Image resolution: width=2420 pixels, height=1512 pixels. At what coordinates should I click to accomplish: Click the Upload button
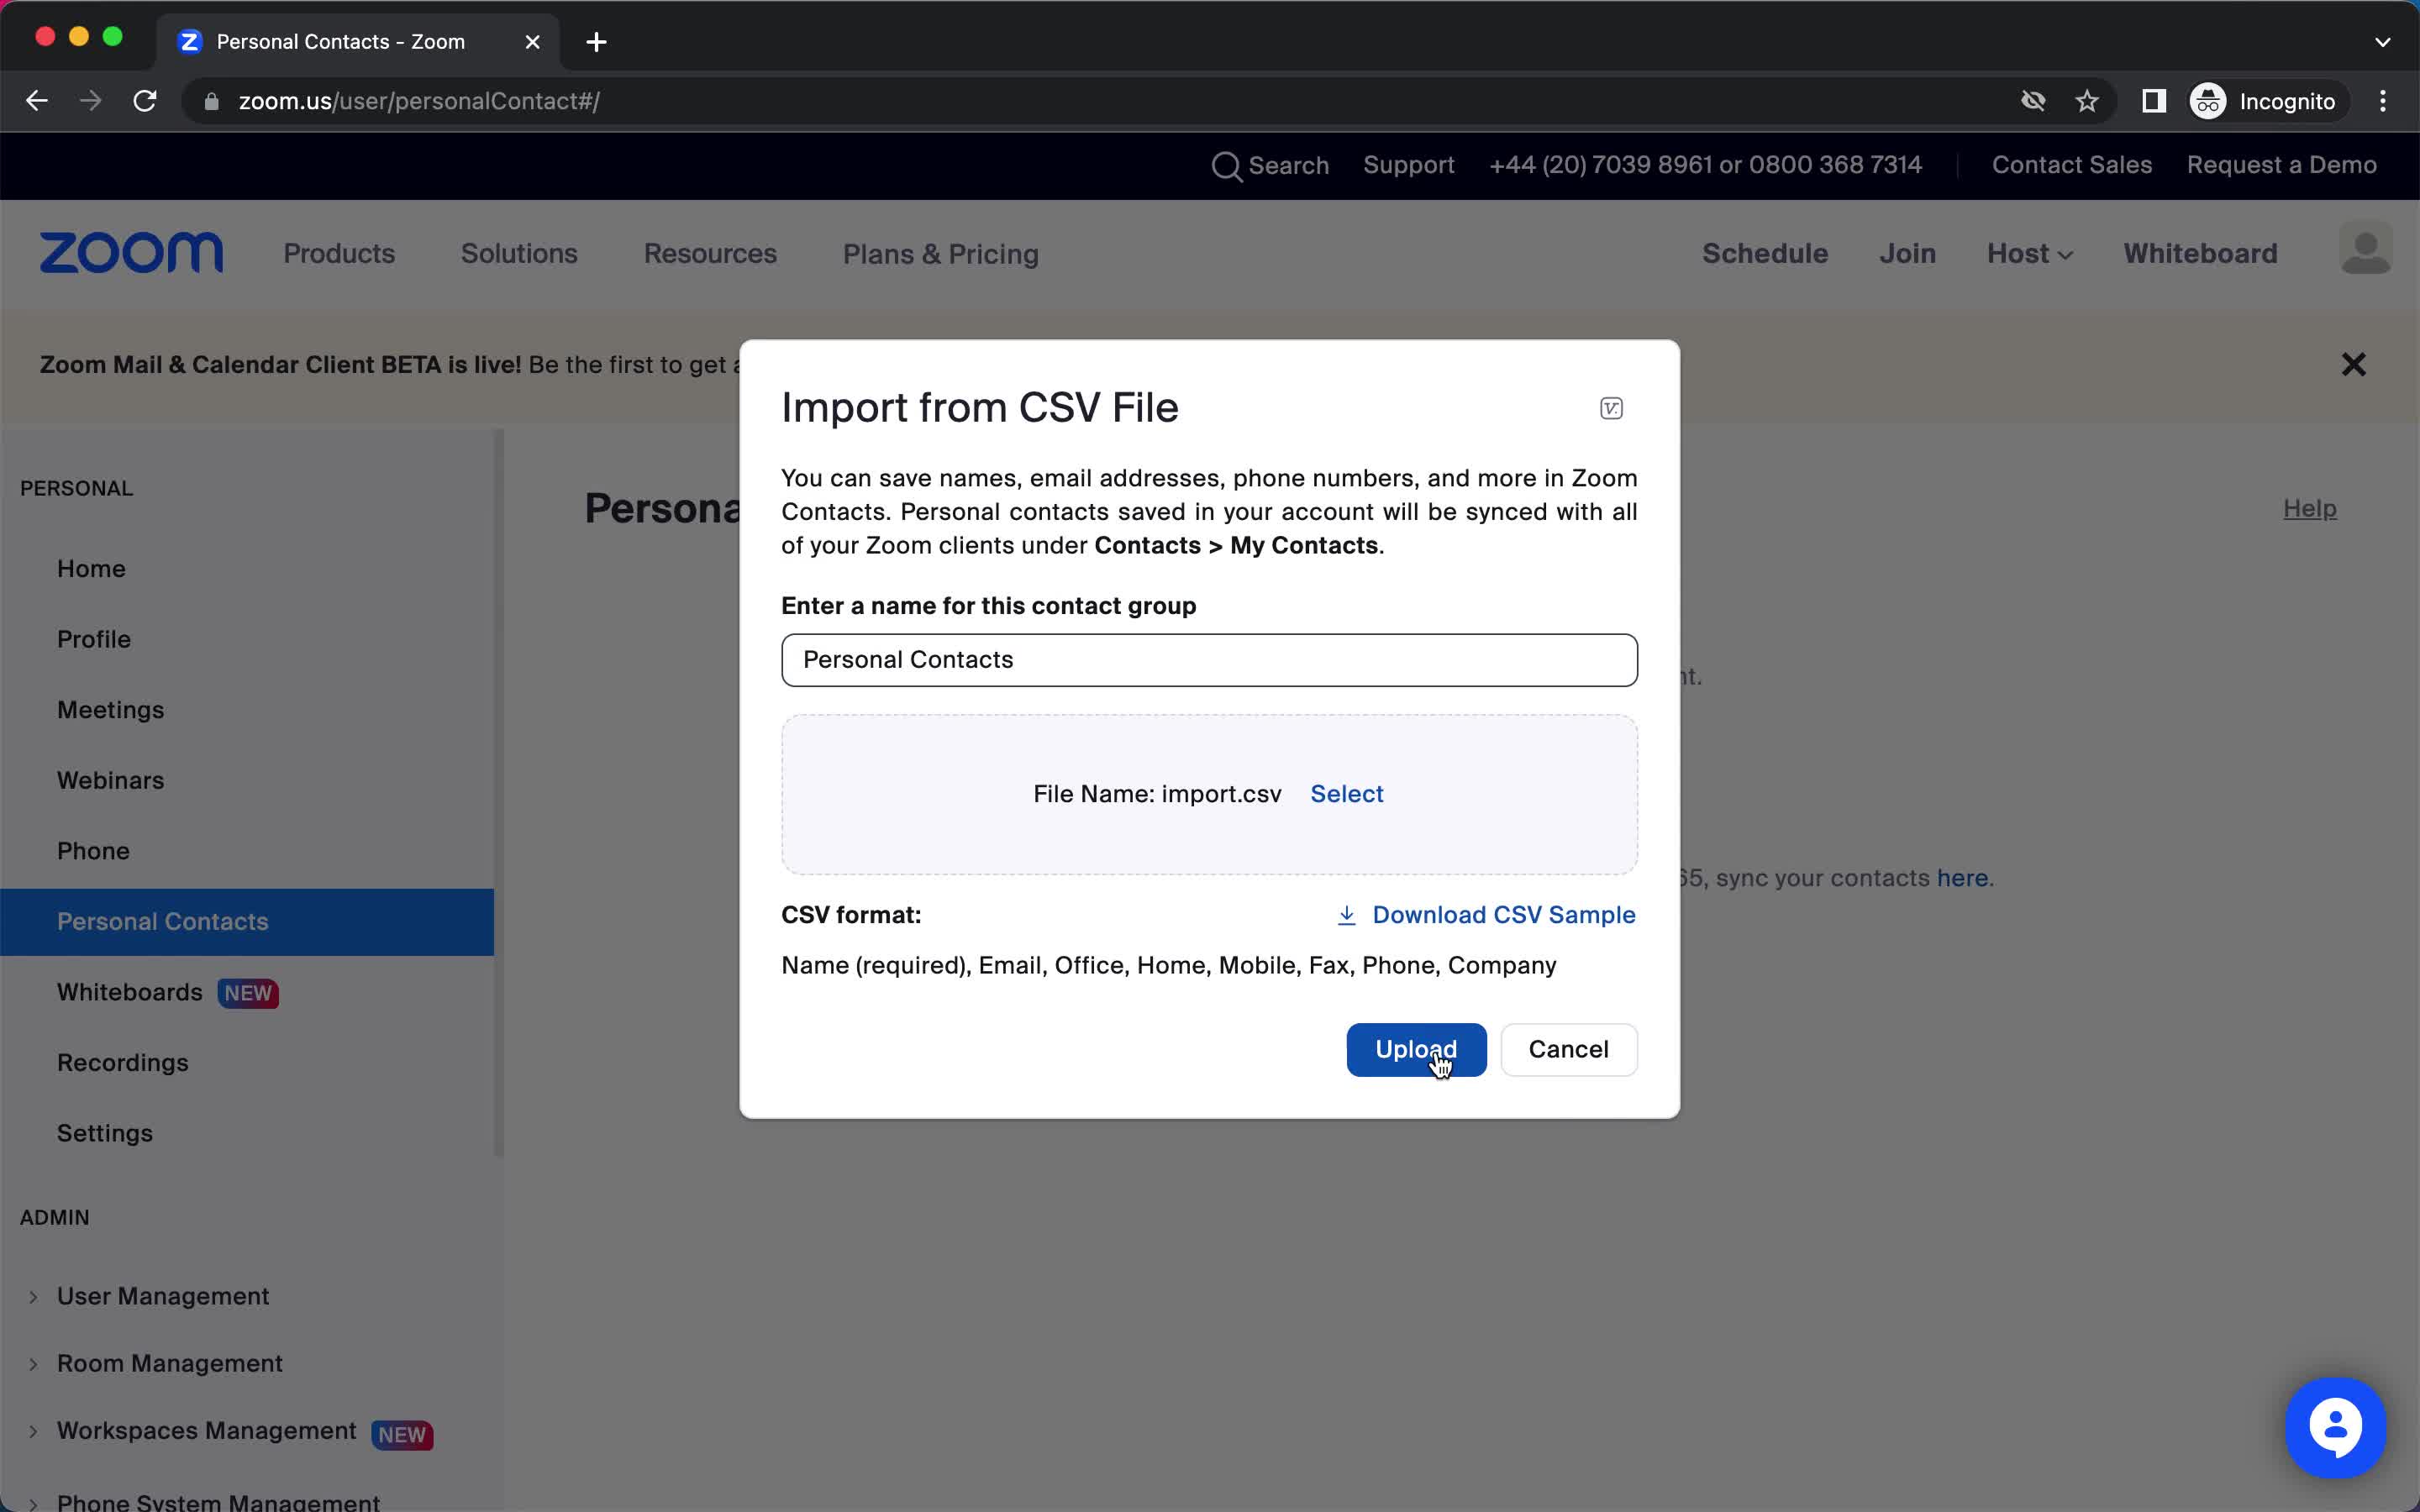point(1416,1049)
